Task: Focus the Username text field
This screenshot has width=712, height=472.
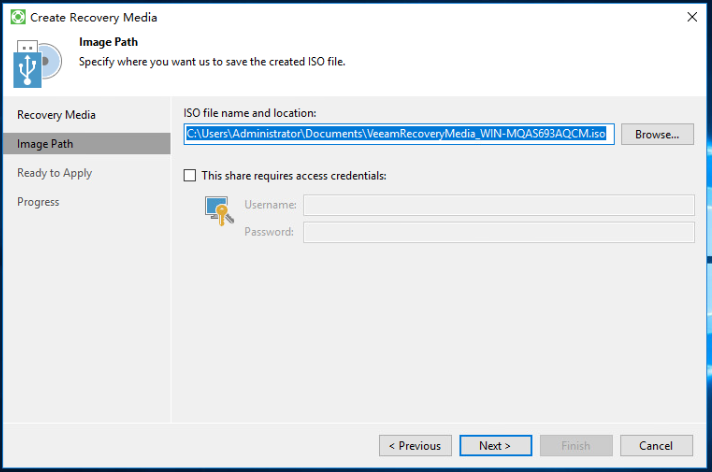Action: (x=499, y=205)
